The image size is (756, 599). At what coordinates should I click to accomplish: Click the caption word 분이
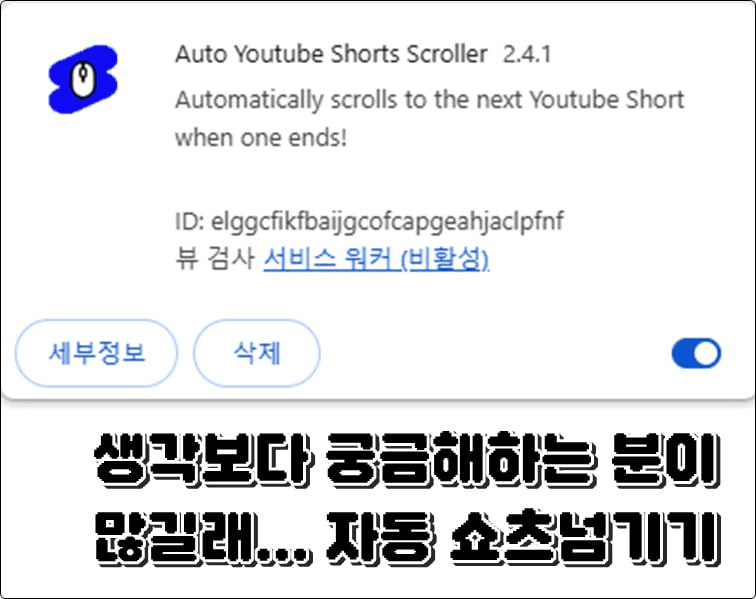click(666, 459)
